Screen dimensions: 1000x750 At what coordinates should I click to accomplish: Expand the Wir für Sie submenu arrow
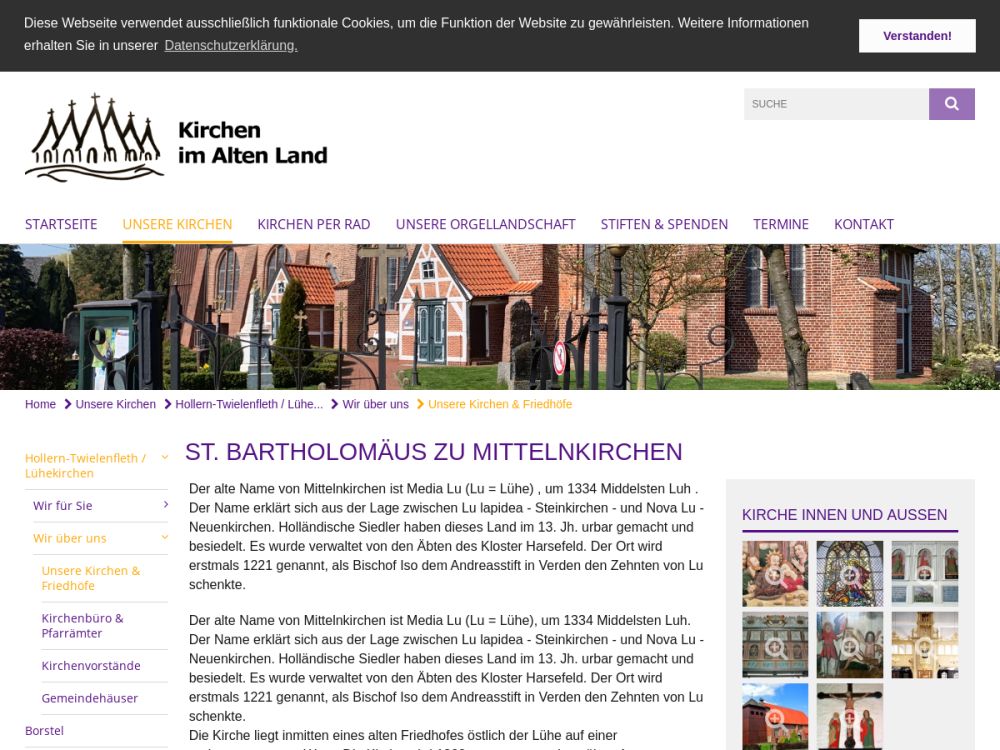tap(165, 505)
